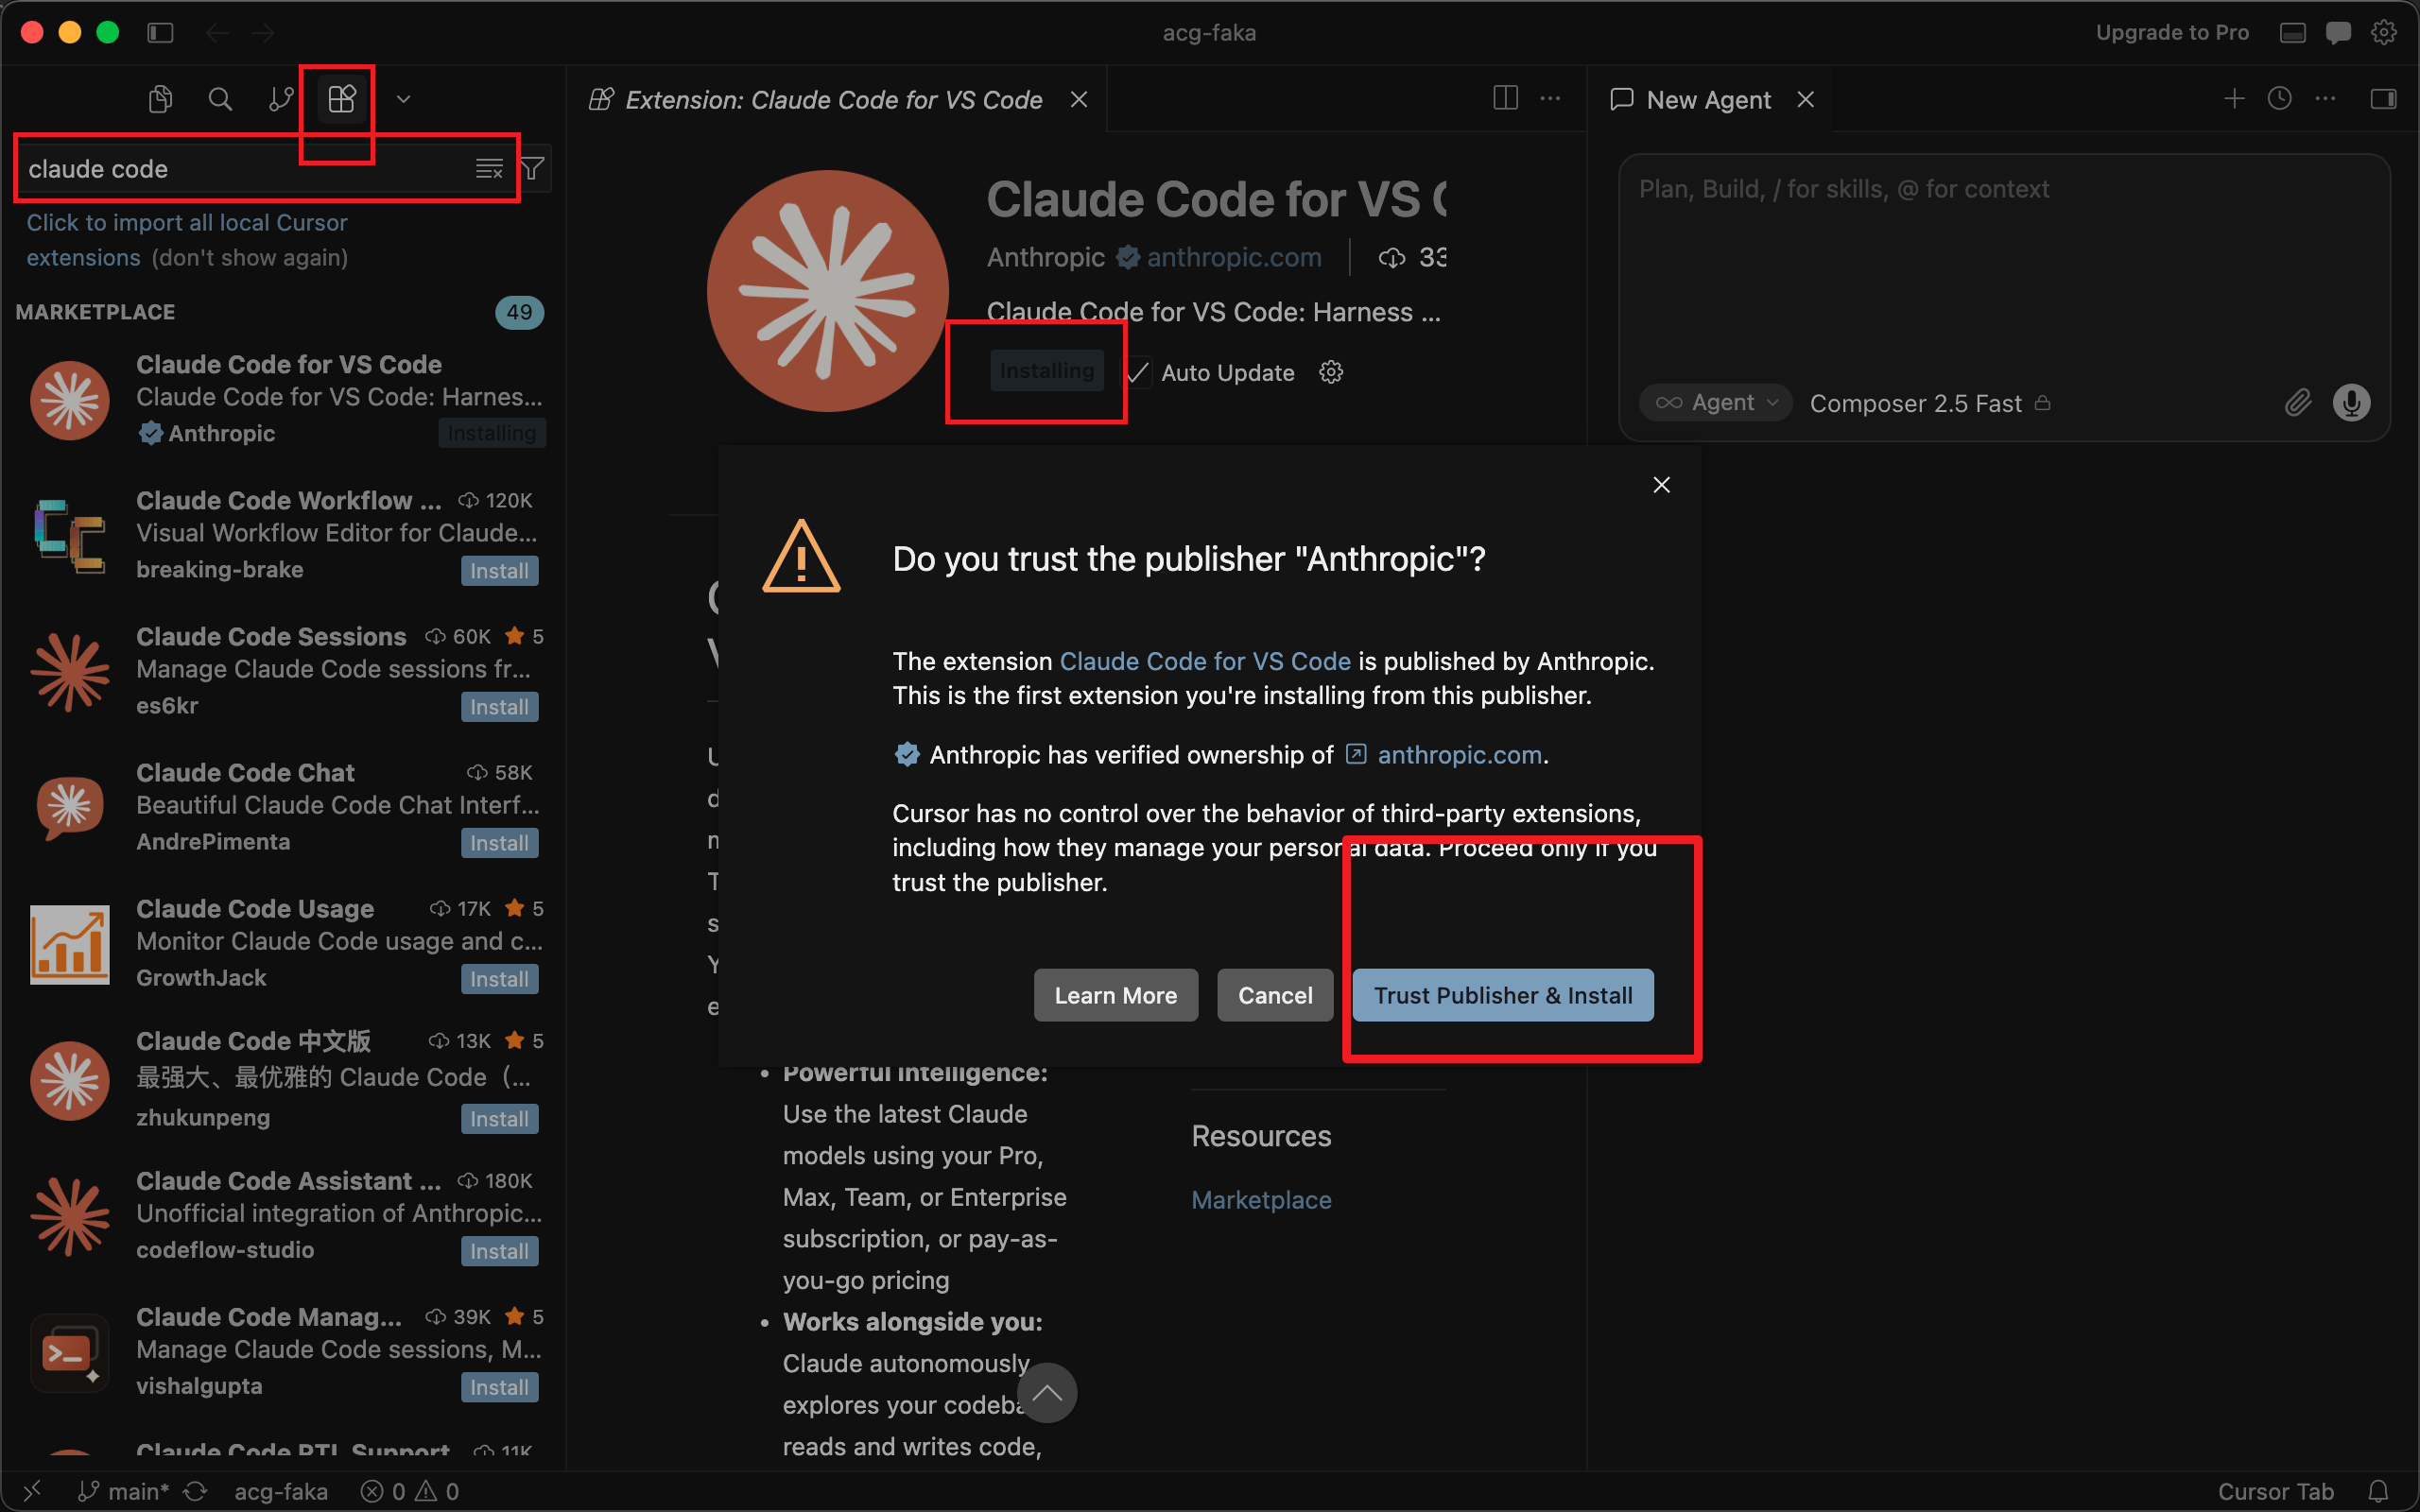This screenshot has height=1512, width=2420.
Task: Select the Extensions view icon
Action: [x=342, y=99]
